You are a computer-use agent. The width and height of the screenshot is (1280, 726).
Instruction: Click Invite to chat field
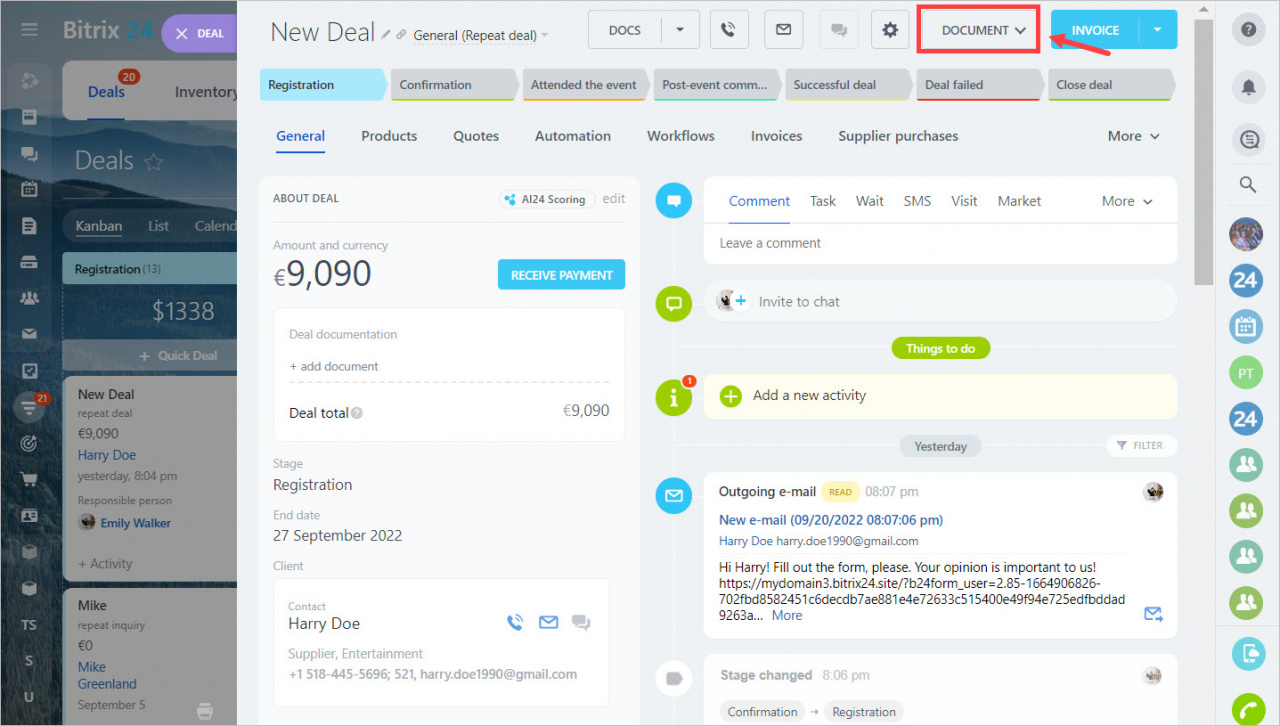coord(940,301)
